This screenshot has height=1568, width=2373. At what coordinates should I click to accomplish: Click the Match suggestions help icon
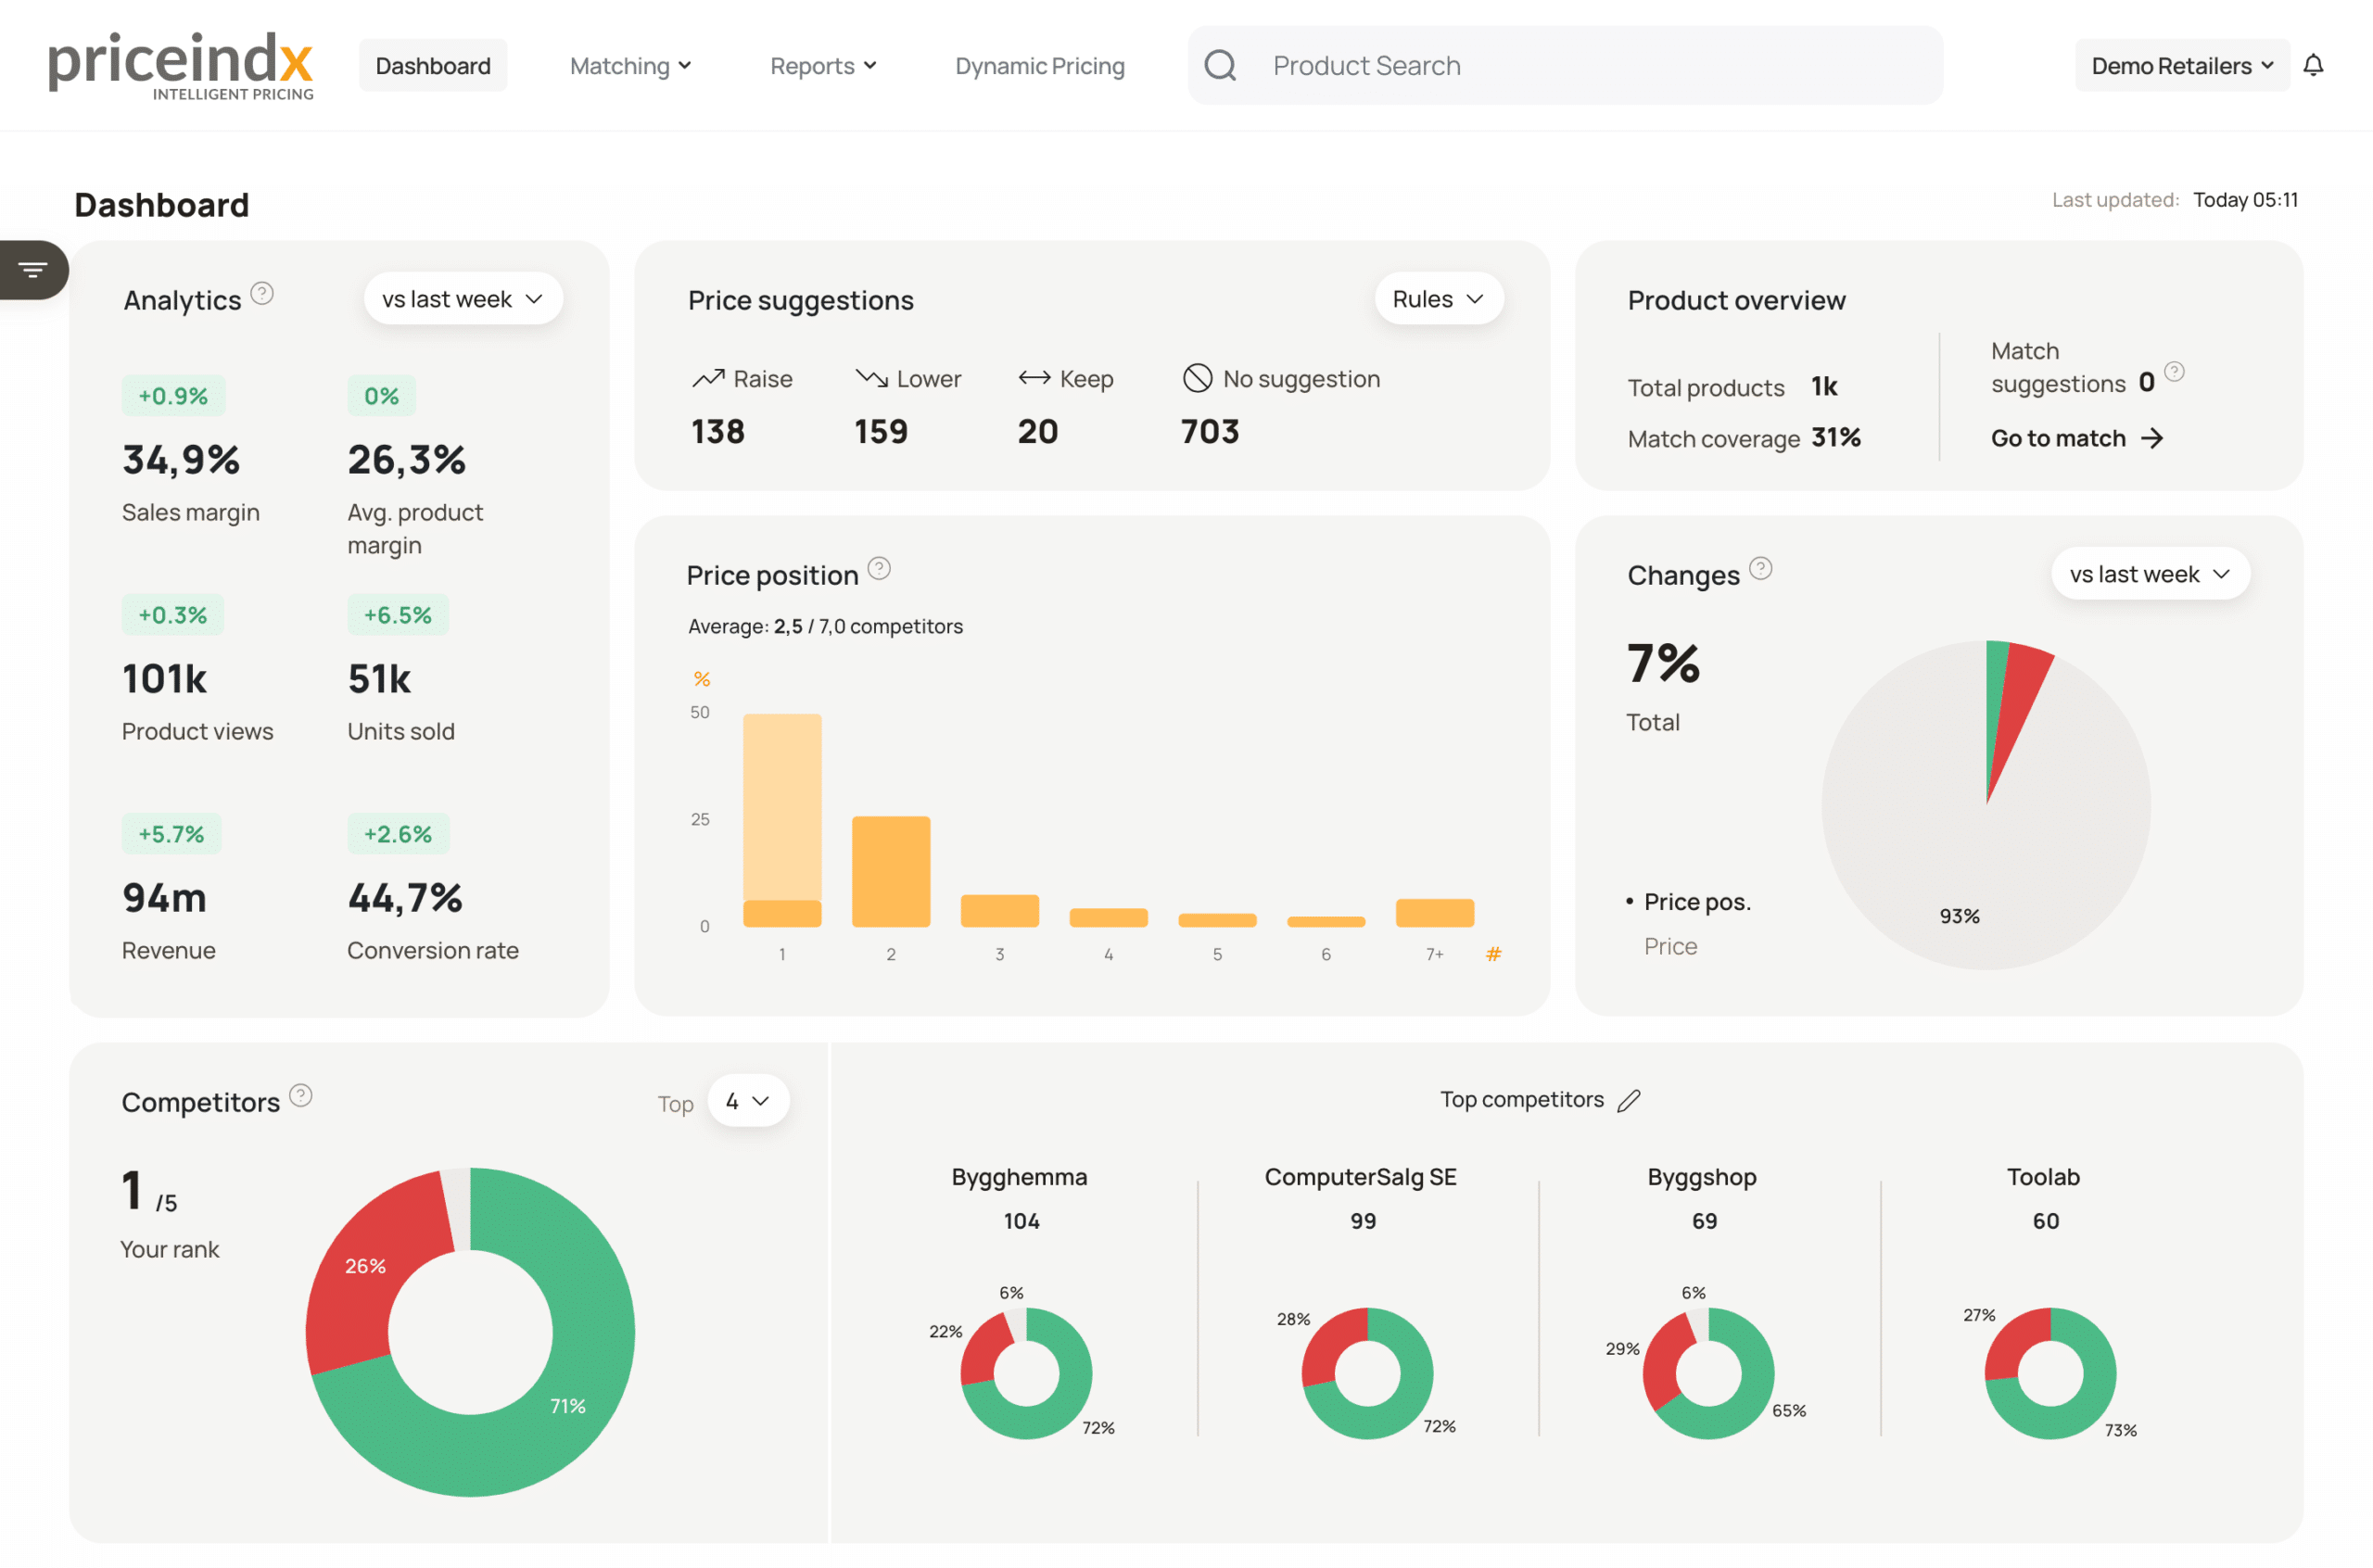(x=2174, y=372)
